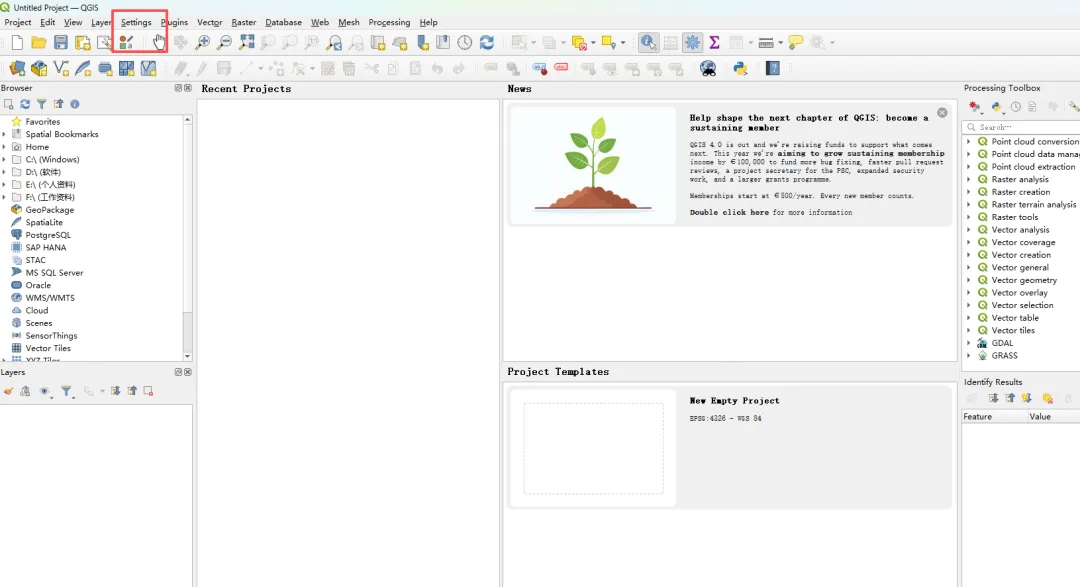
Task: Select GeoPackage in Browser tree
Action: click(50, 209)
